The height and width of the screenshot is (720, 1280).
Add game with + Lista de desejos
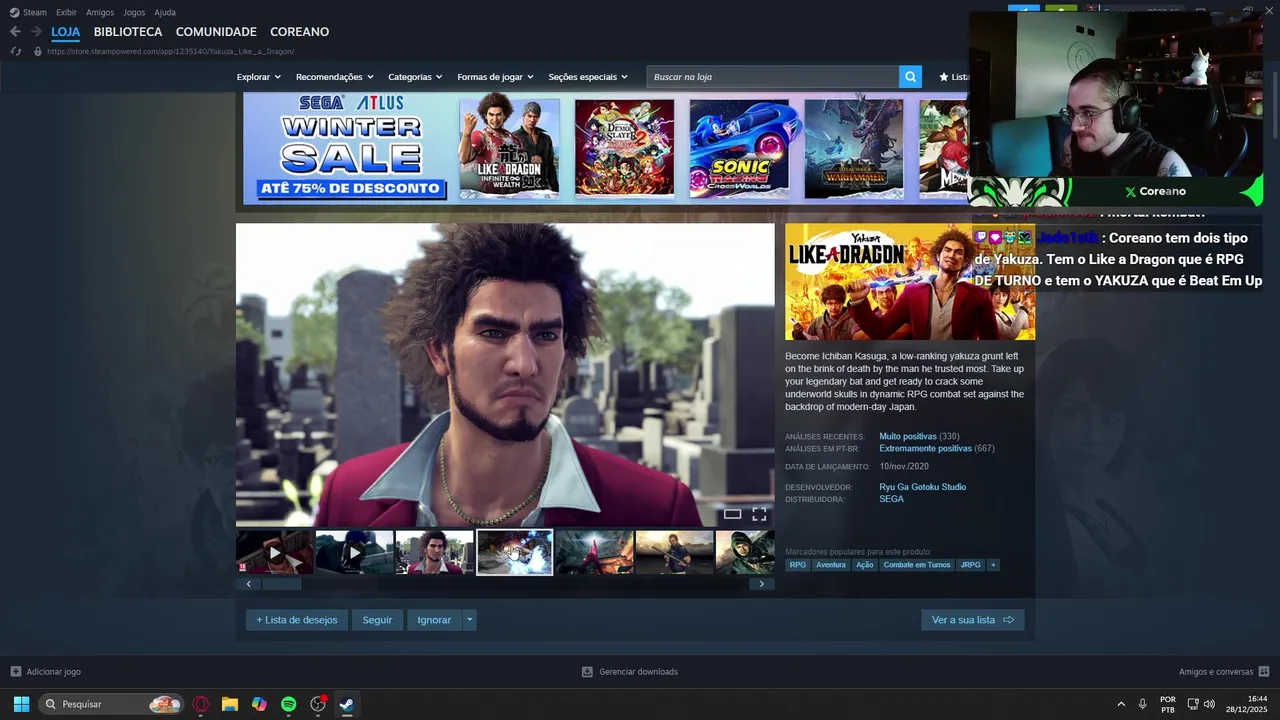(x=297, y=620)
